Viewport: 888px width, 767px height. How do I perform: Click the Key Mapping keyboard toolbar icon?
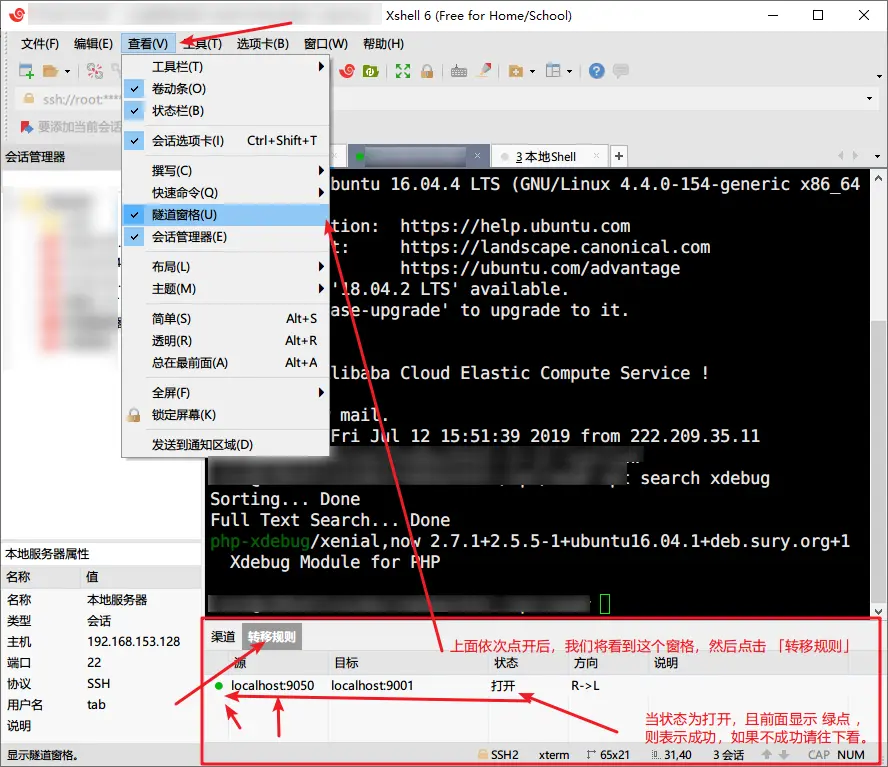point(459,71)
